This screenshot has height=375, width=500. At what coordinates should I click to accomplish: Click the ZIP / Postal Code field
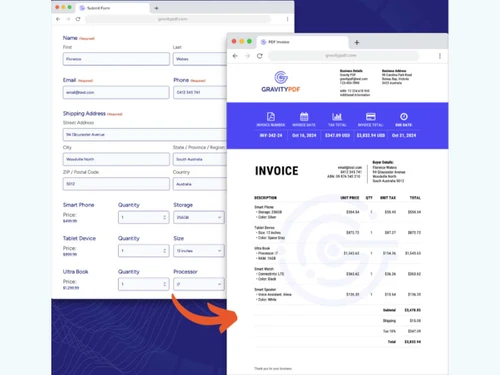[x=116, y=184]
